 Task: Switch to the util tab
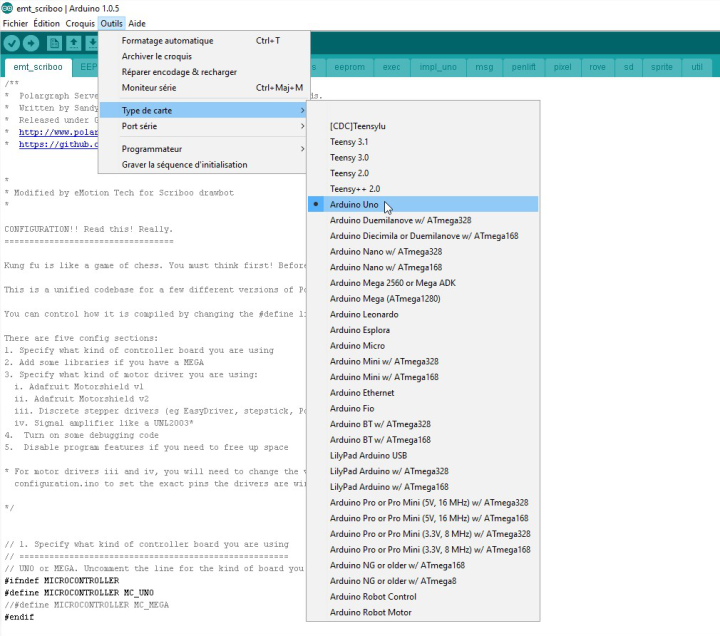click(x=697, y=67)
